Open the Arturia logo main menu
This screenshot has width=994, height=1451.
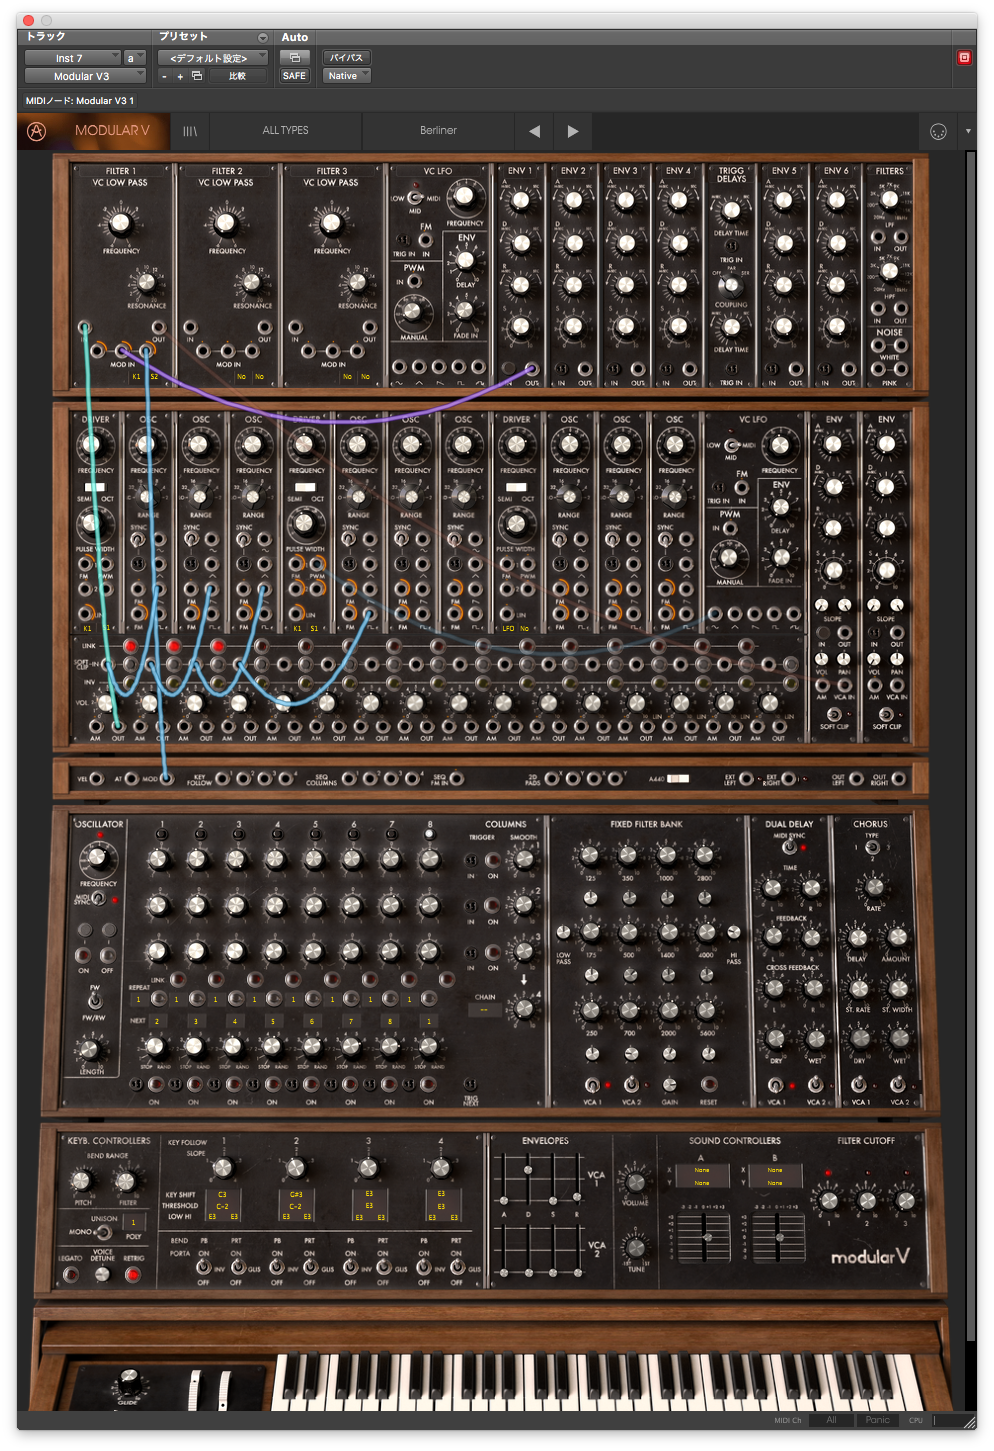tap(37, 131)
